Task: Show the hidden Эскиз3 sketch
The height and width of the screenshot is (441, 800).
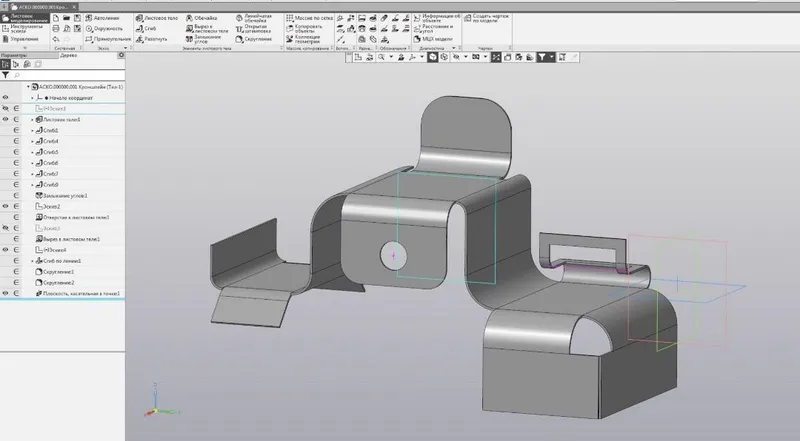Action: pyautogui.click(x=6, y=228)
